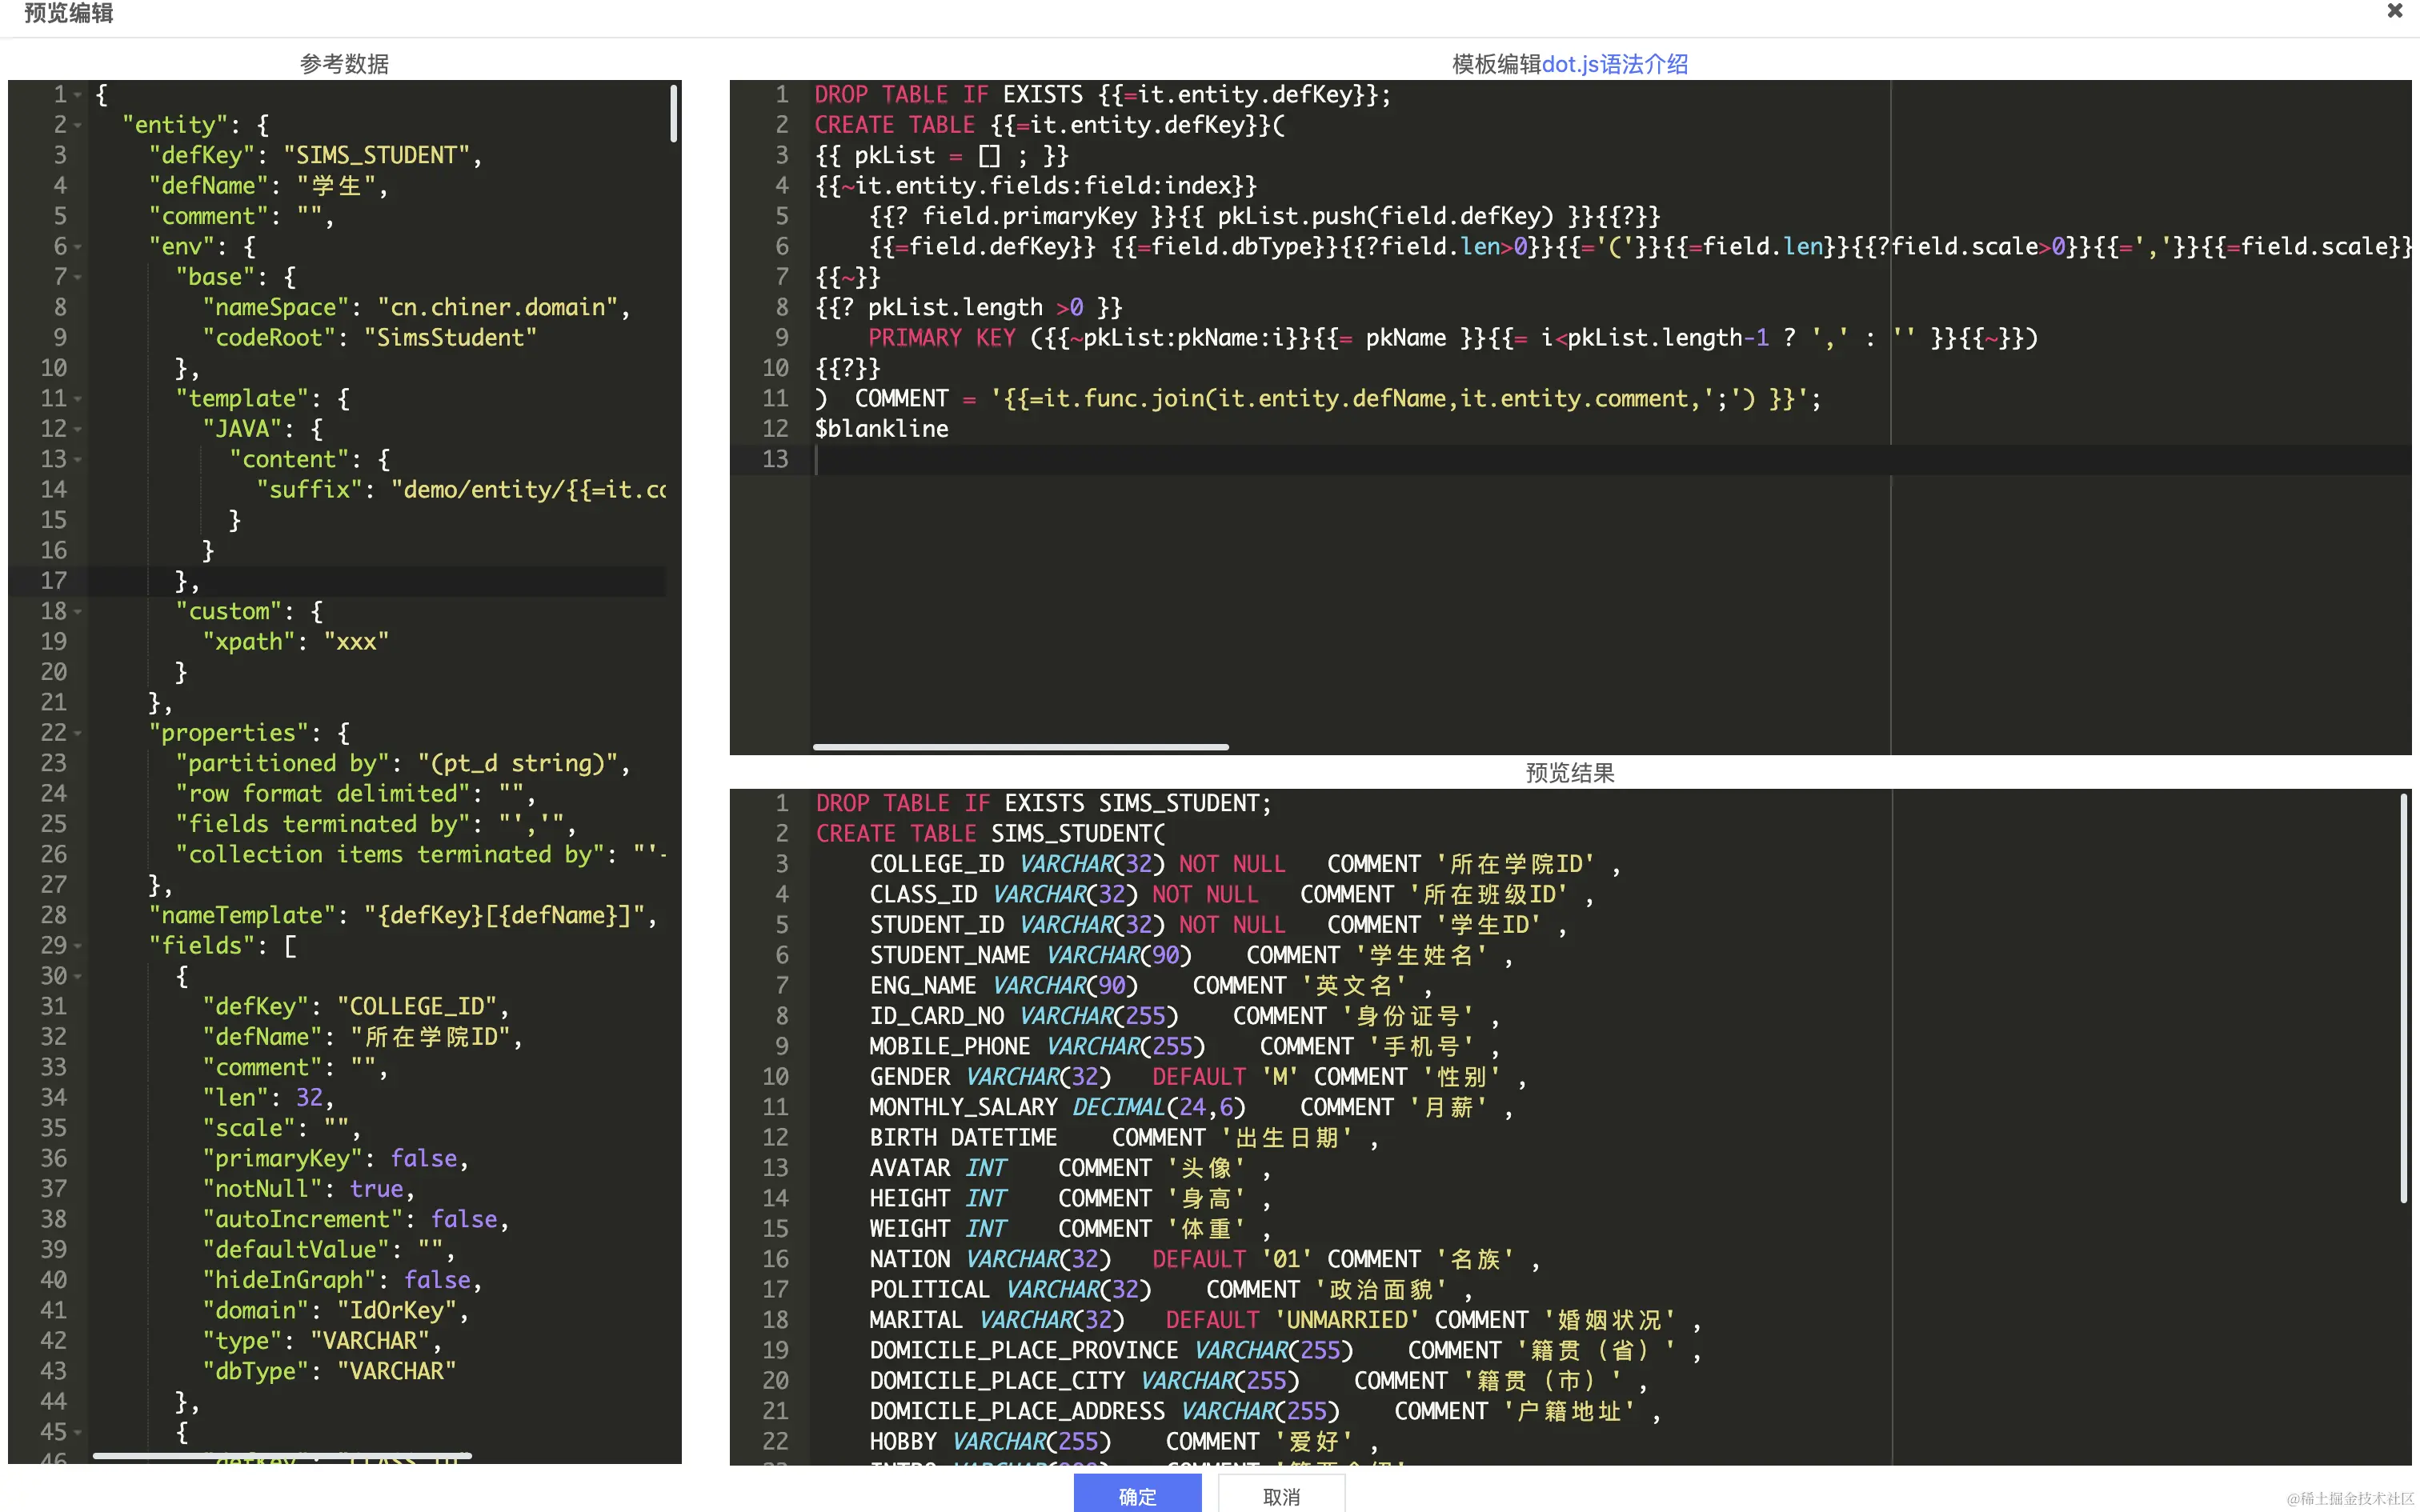Image resolution: width=2420 pixels, height=1512 pixels.
Task: Click the preview result vertical scrollbar
Action: point(2403,997)
